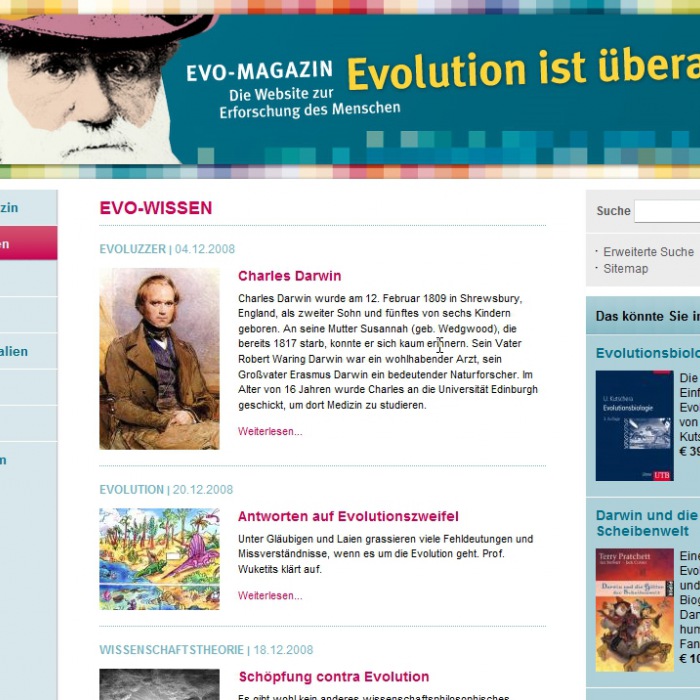700x700 pixels.
Task: Click the Evolutionsbiologie book cover
Action: pos(634,425)
